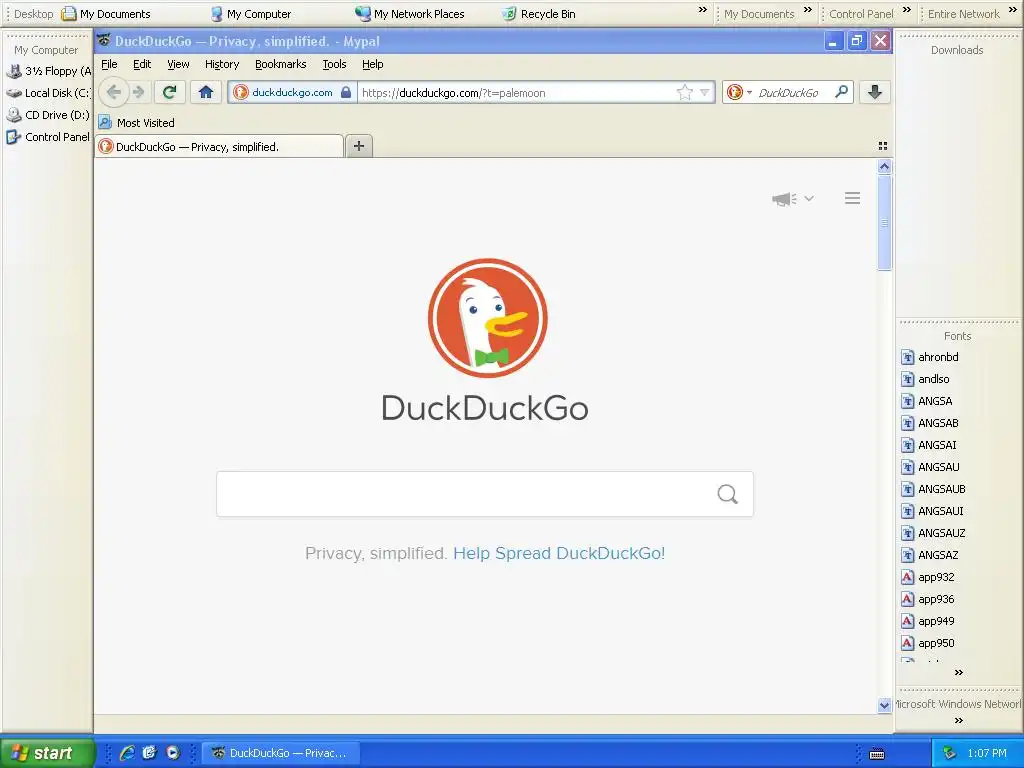Open a new tab with plus button

point(359,146)
